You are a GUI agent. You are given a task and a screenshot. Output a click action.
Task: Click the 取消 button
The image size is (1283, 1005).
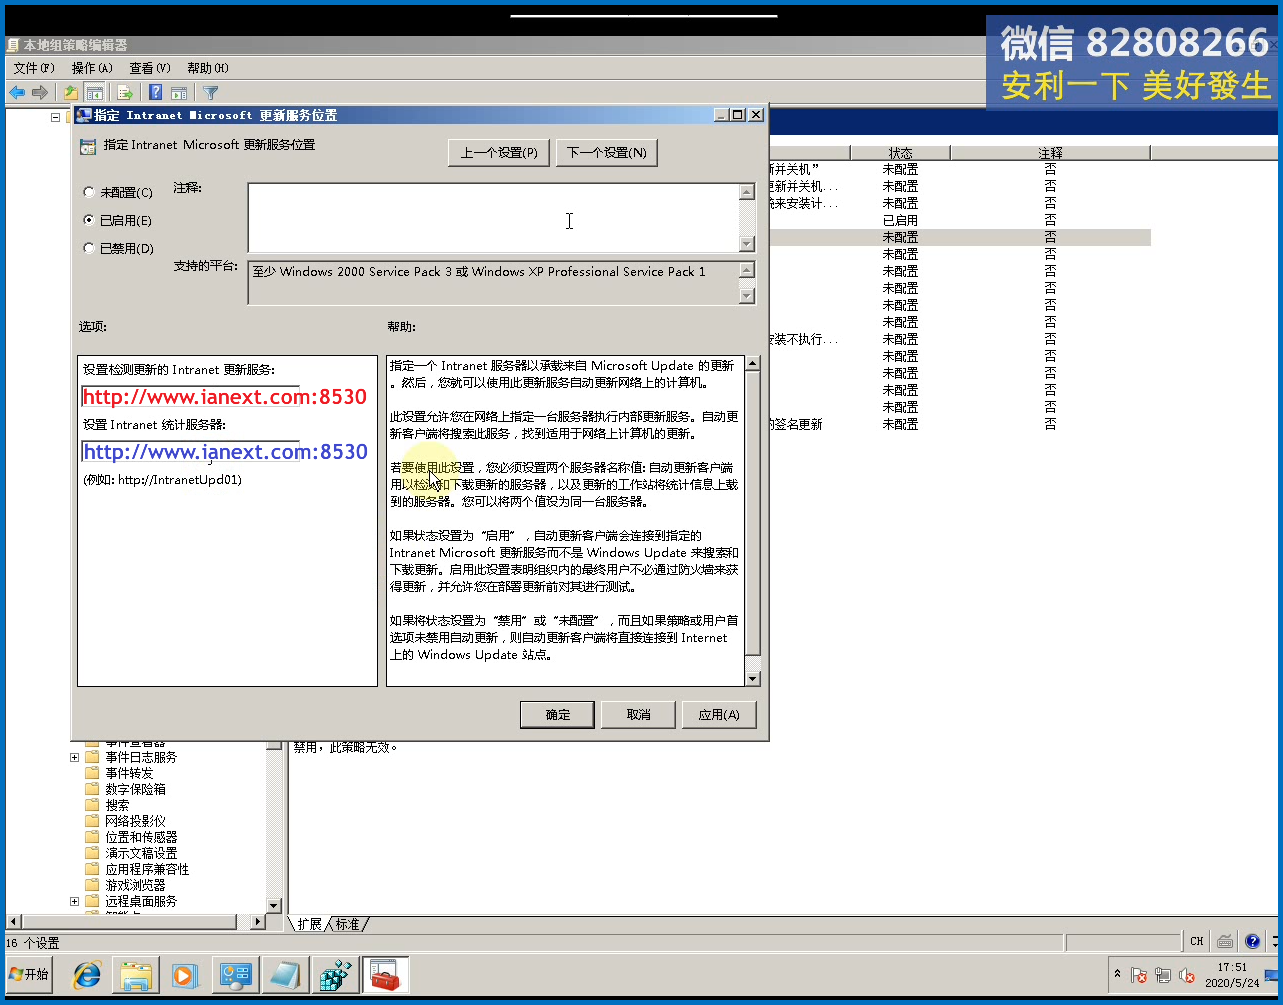(638, 714)
